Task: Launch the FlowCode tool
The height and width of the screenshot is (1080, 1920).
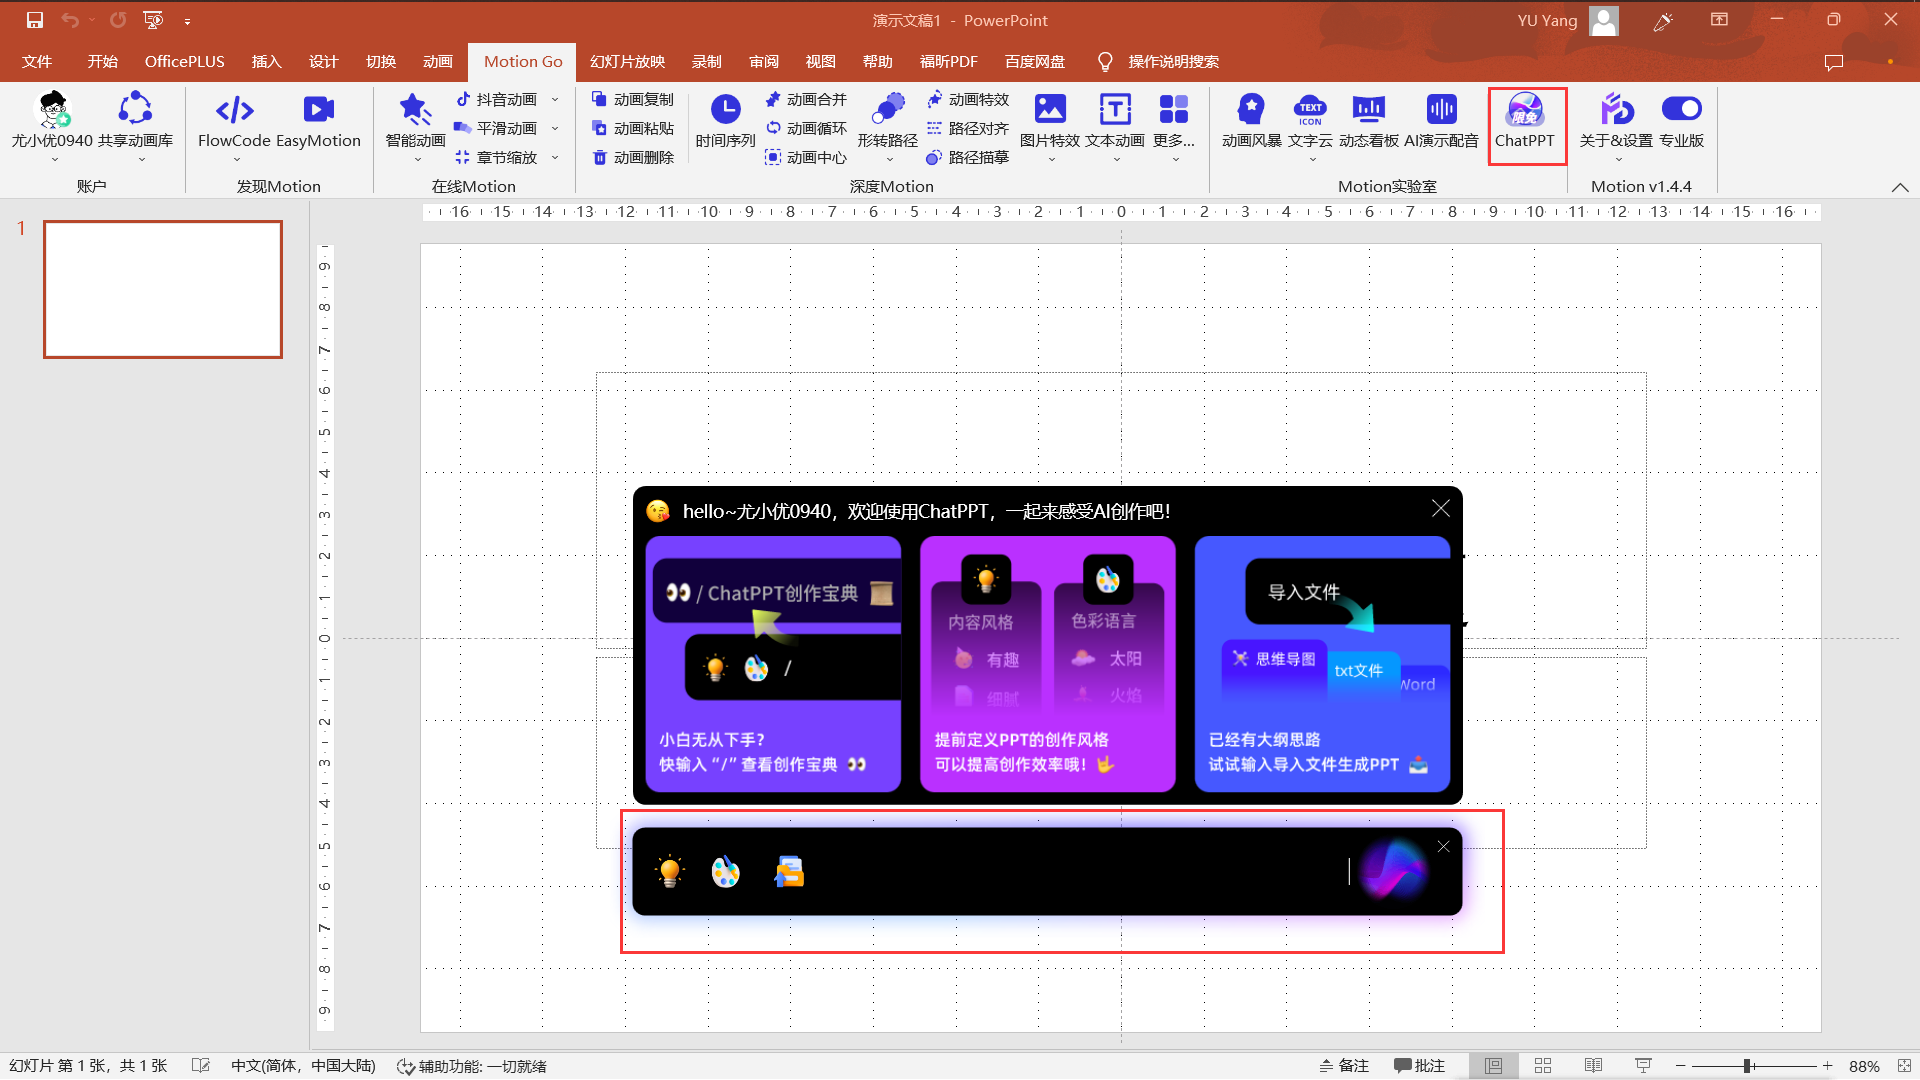Action: [x=234, y=118]
